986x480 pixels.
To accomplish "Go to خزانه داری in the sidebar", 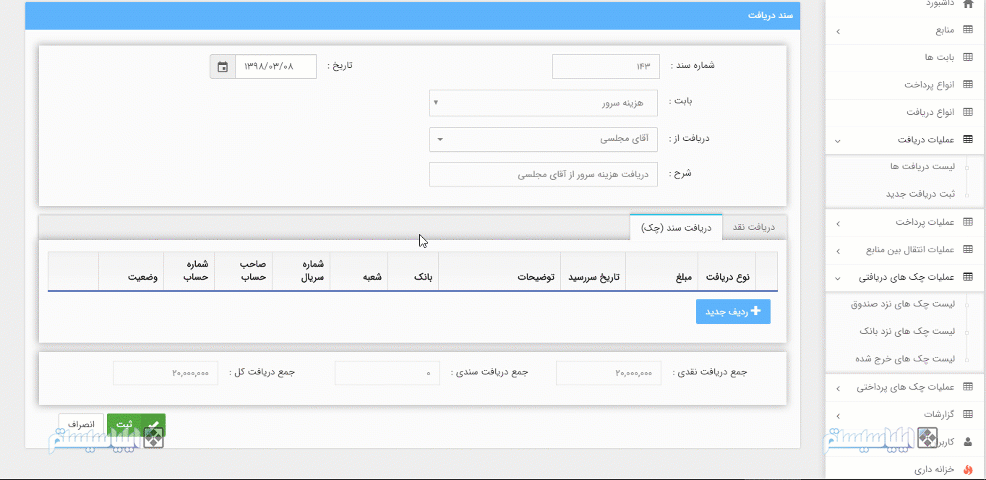I will click(x=934, y=469).
